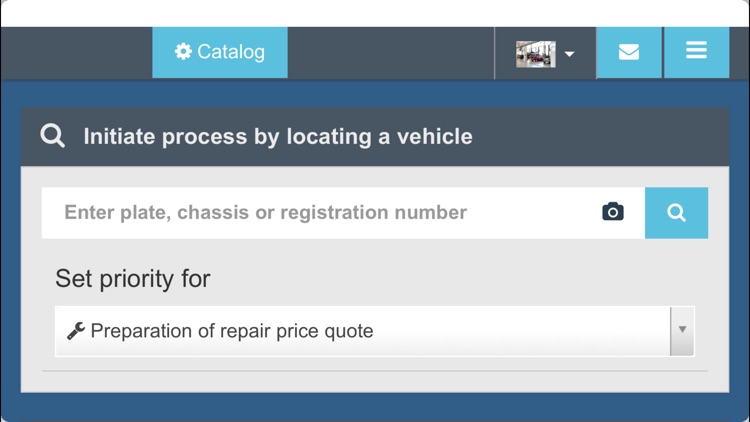Expand the caret next to workshop photo
The width and height of the screenshot is (750, 422).
(569, 54)
